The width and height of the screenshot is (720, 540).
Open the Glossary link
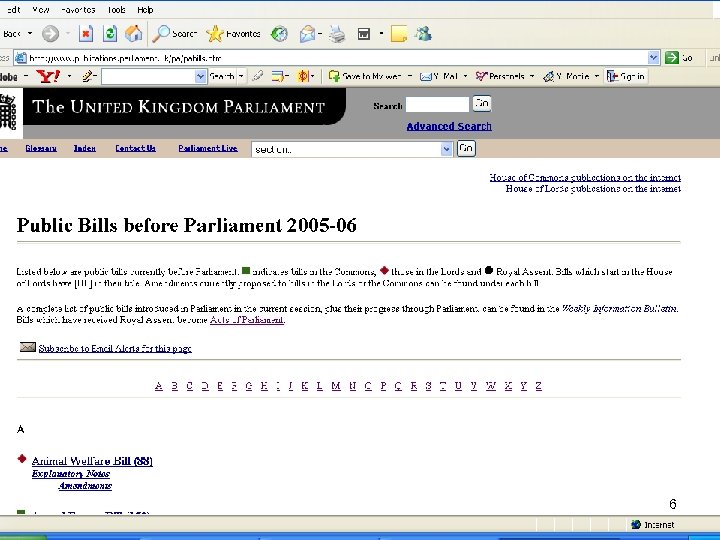tap(41, 148)
